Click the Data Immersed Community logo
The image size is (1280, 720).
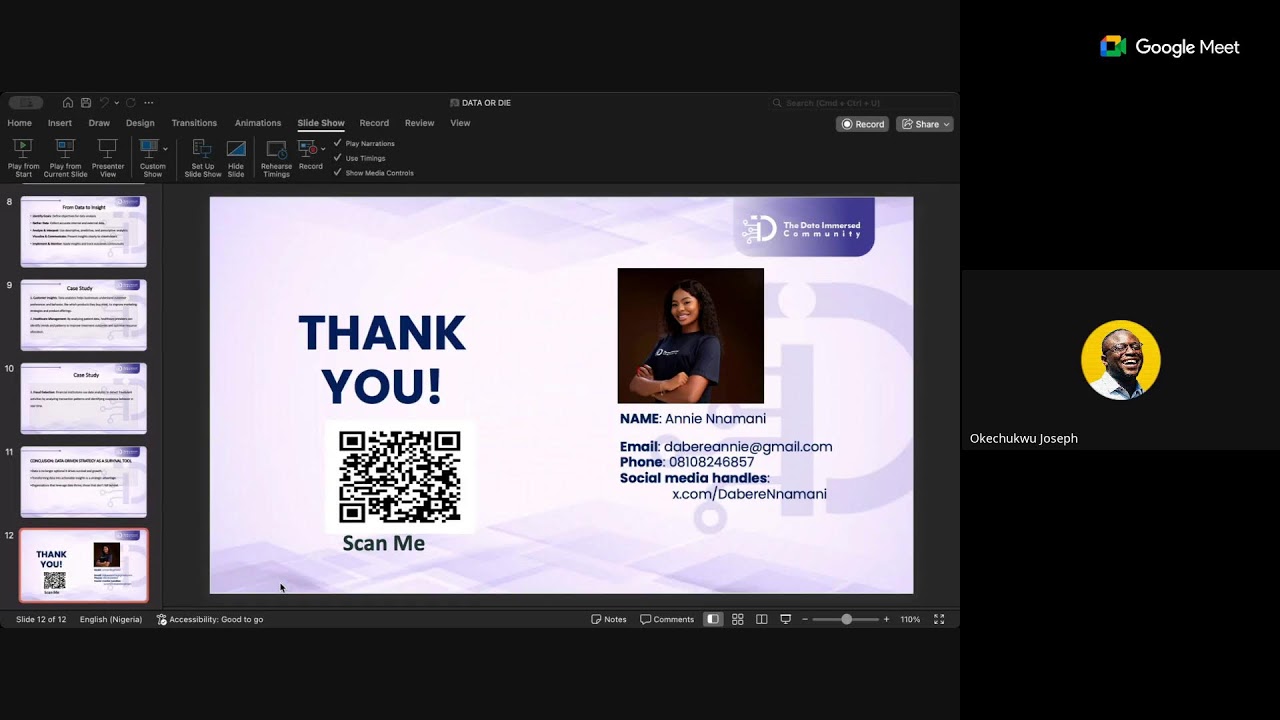click(x=804, y=227)
